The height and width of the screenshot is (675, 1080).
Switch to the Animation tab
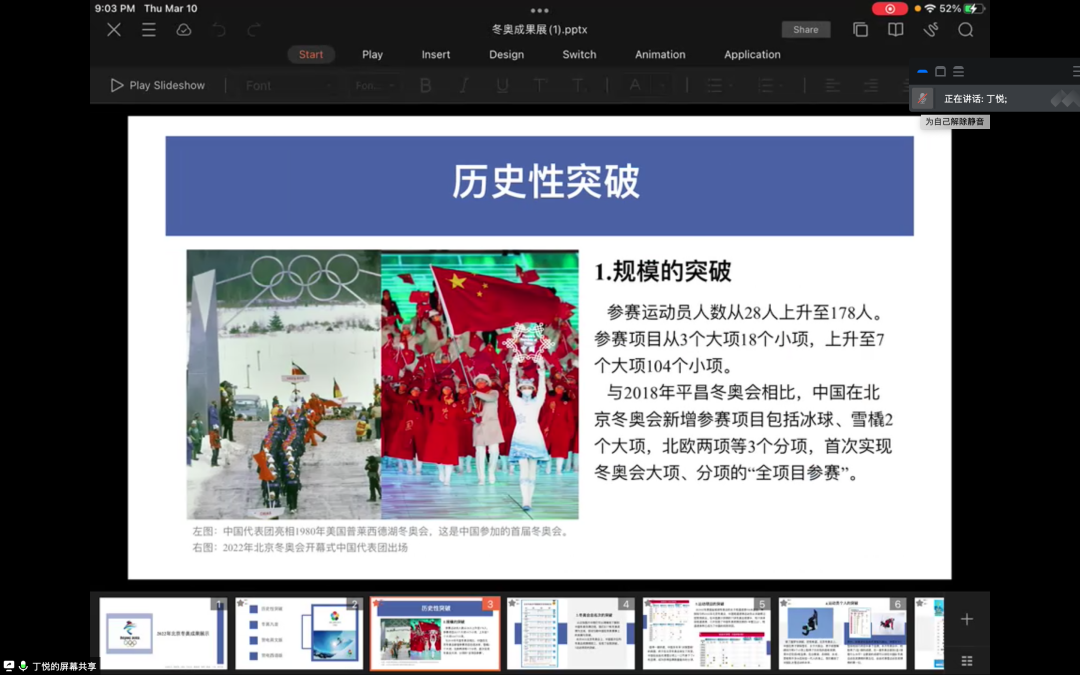660,55
